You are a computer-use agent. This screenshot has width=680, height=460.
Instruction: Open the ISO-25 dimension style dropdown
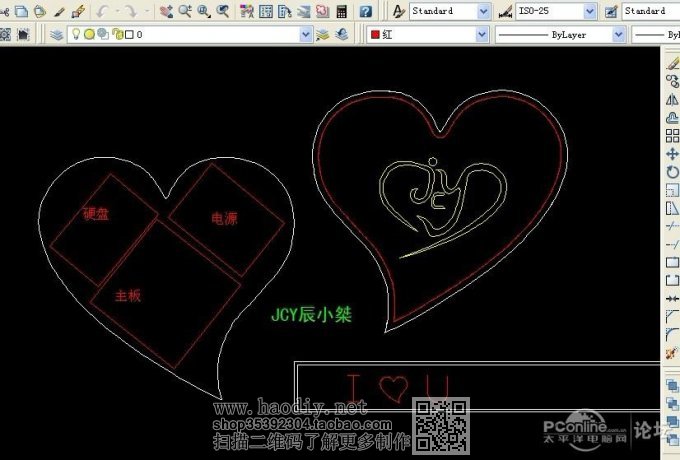coord(590,11)
